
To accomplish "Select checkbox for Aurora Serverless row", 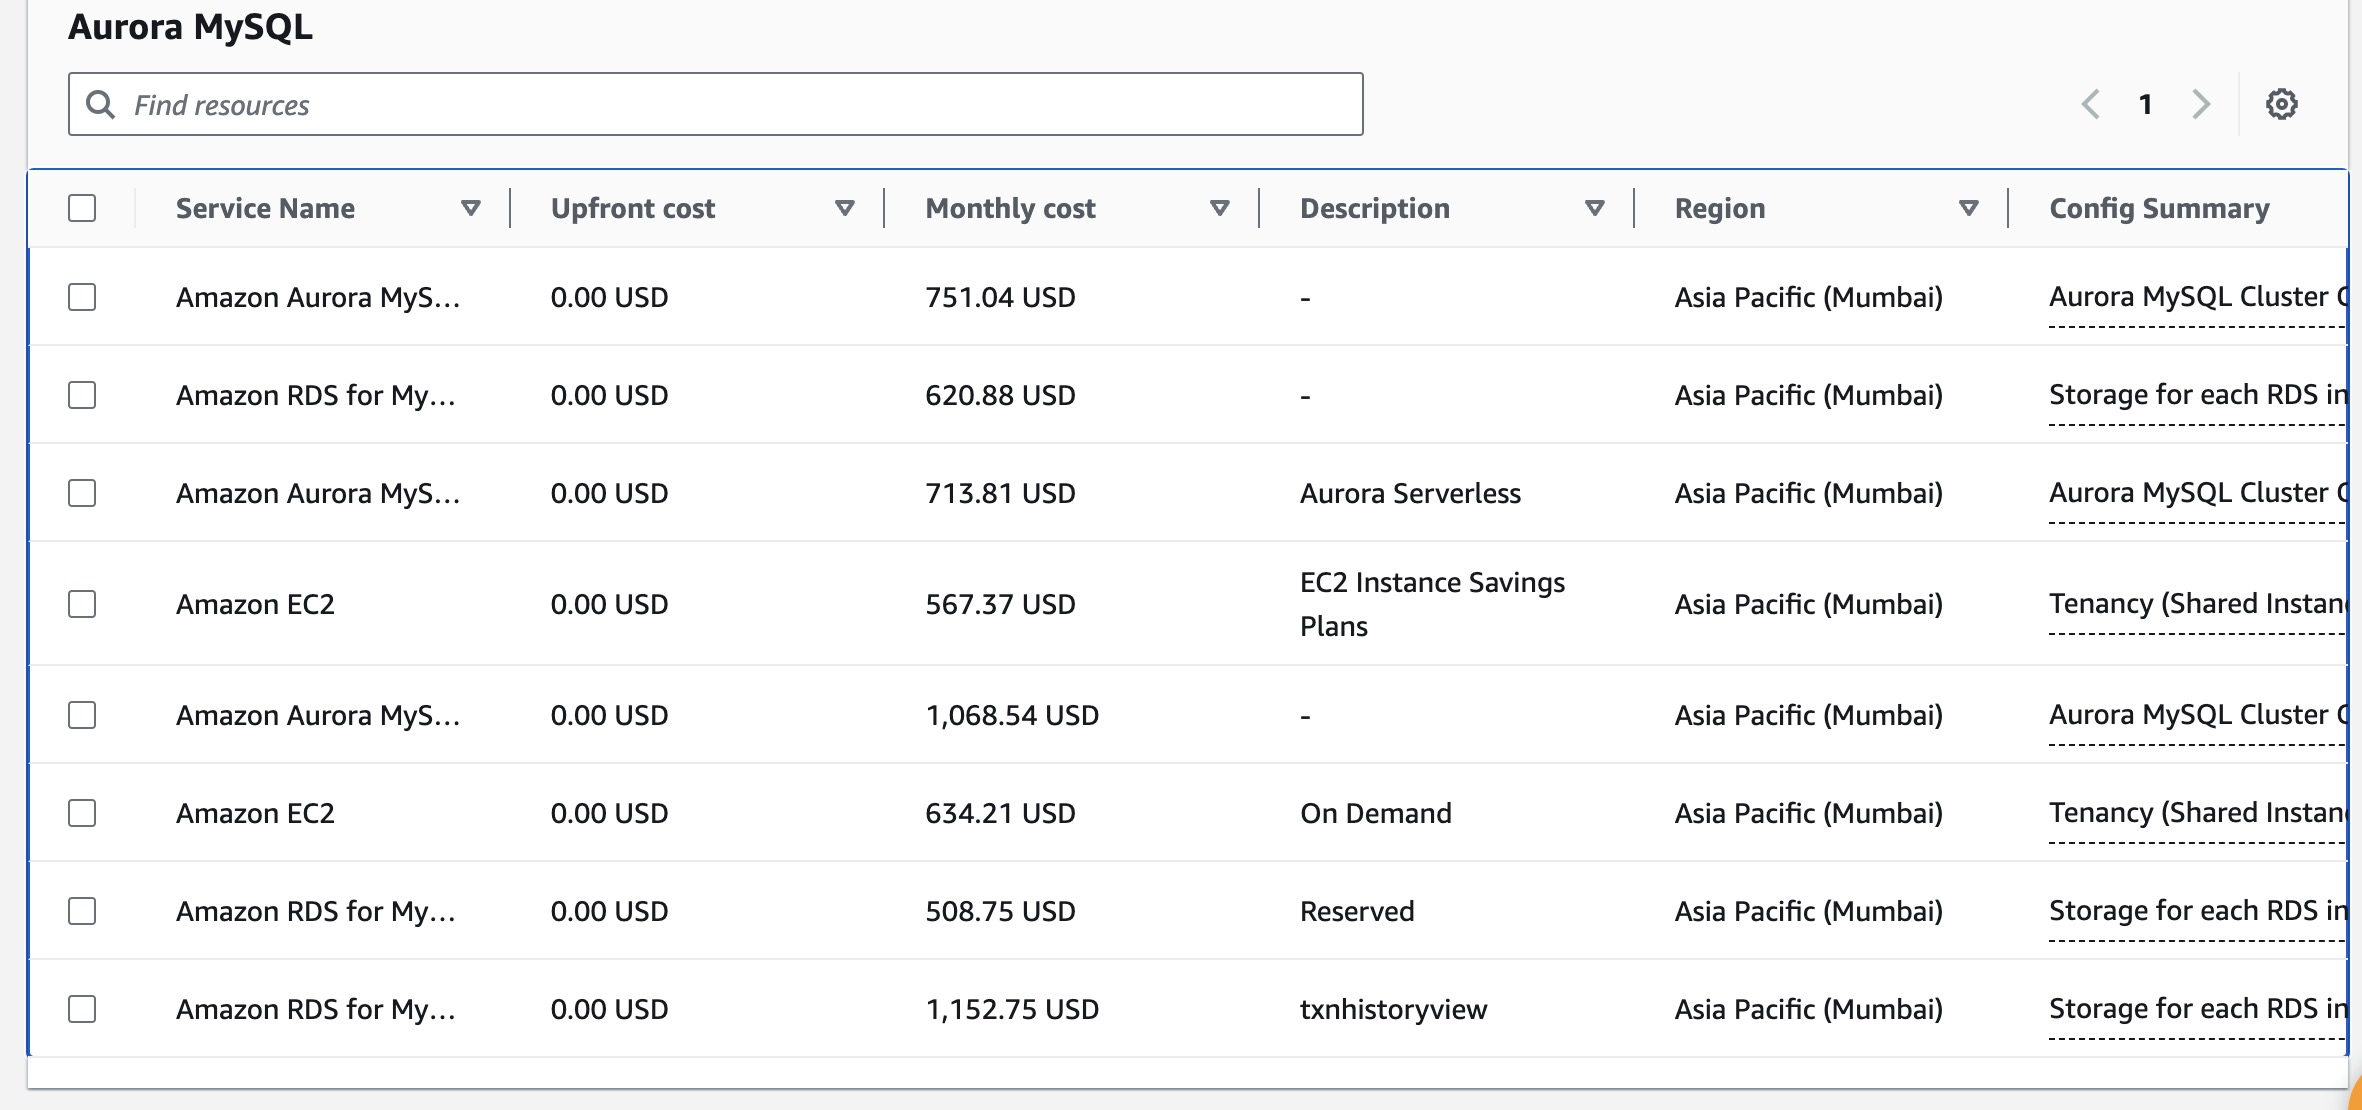I will [82, 493].
